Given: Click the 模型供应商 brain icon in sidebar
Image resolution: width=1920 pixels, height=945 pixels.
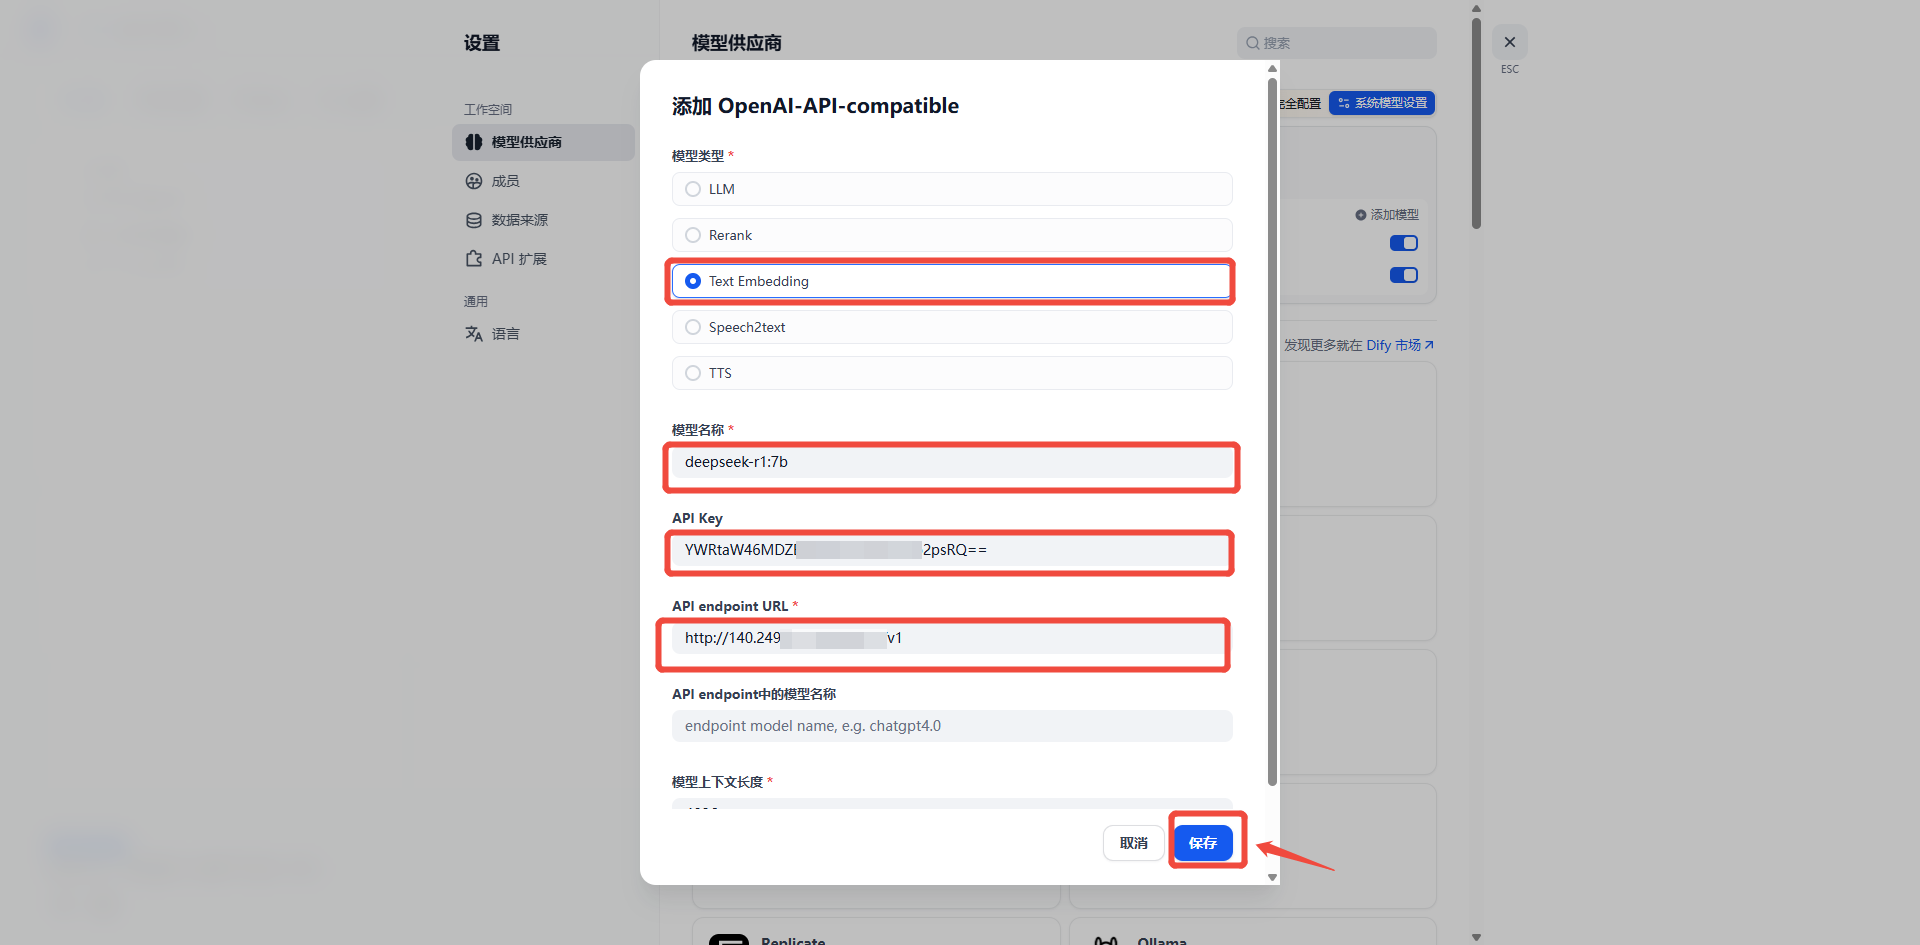Looking at the screenshot, I should click(x=474, y=142).
